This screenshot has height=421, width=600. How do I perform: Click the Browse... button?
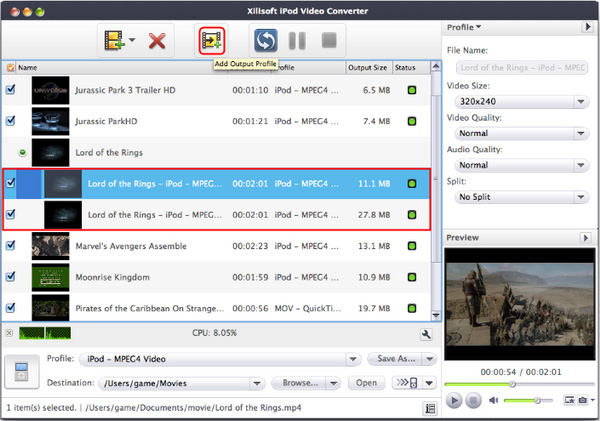coord(300,383)
